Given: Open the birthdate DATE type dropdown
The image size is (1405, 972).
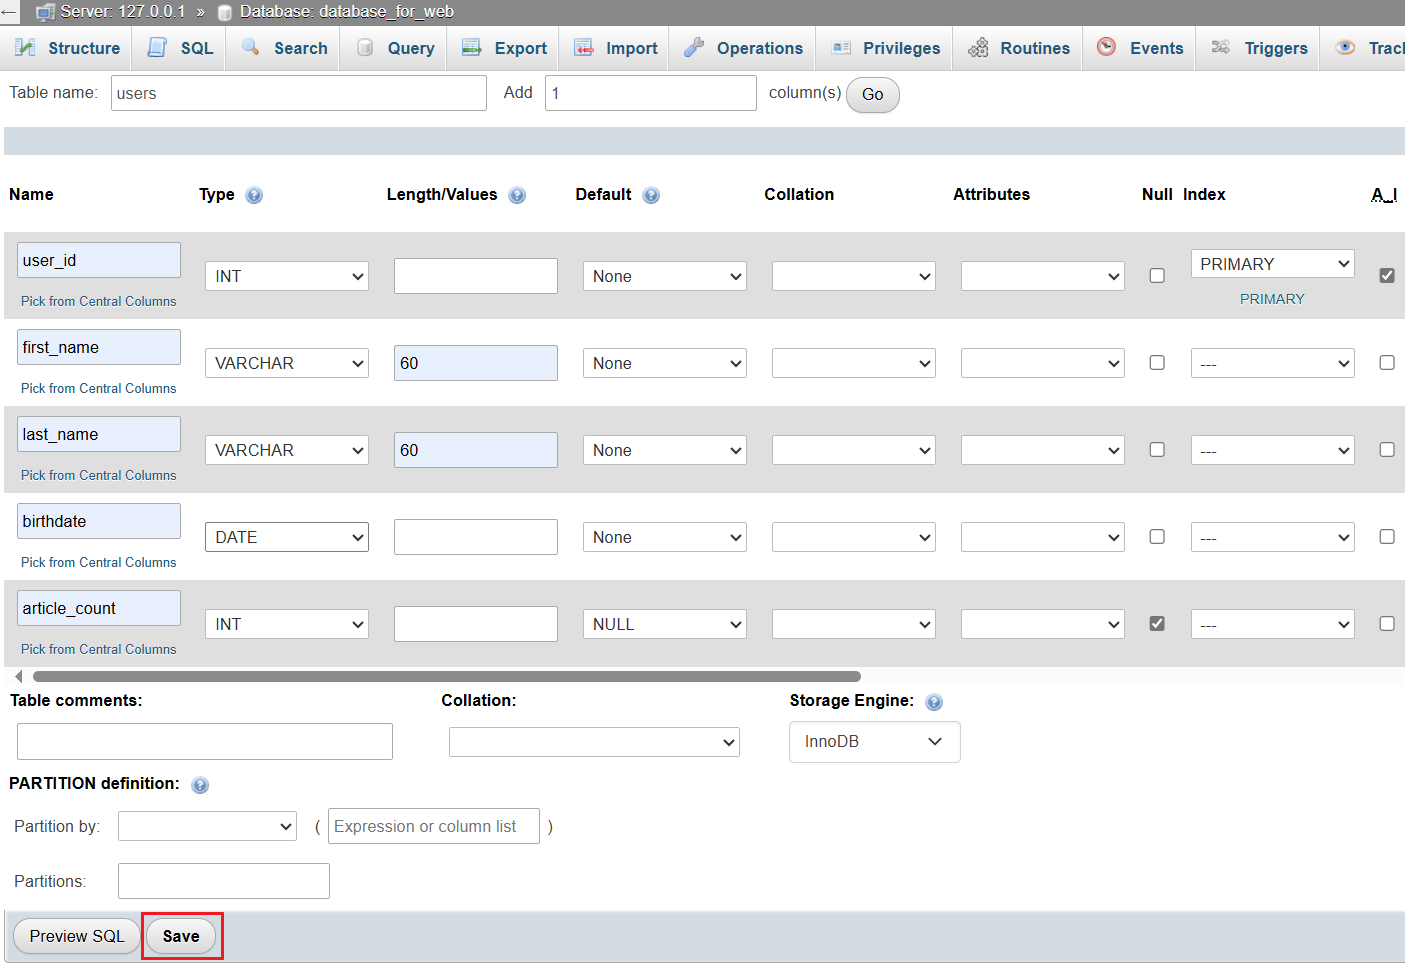Looking at the screenshot, I should 287,537.
